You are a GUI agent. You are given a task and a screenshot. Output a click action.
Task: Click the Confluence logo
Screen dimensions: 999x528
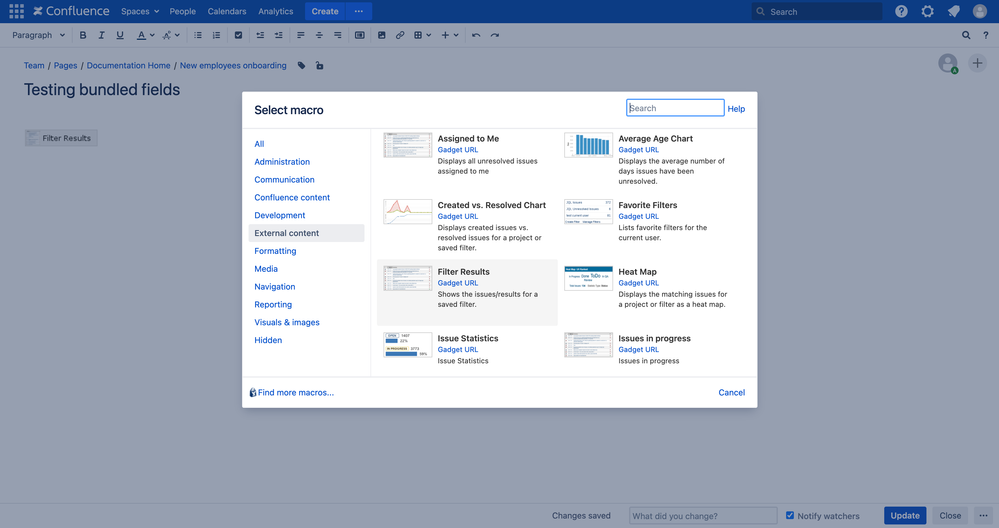coord(71,11)
